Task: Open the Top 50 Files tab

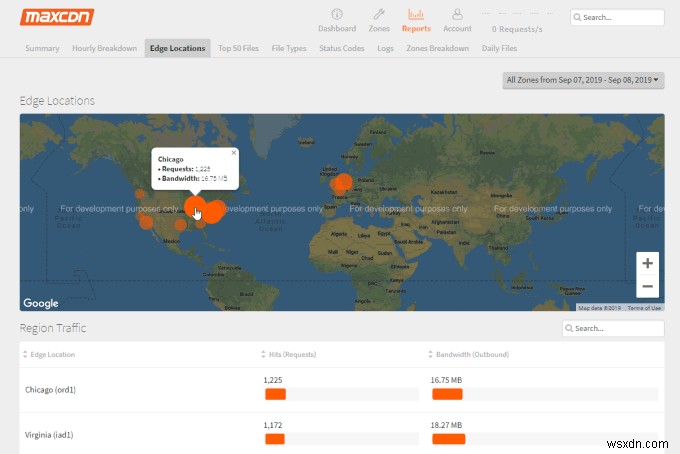Action: [239, 48]
